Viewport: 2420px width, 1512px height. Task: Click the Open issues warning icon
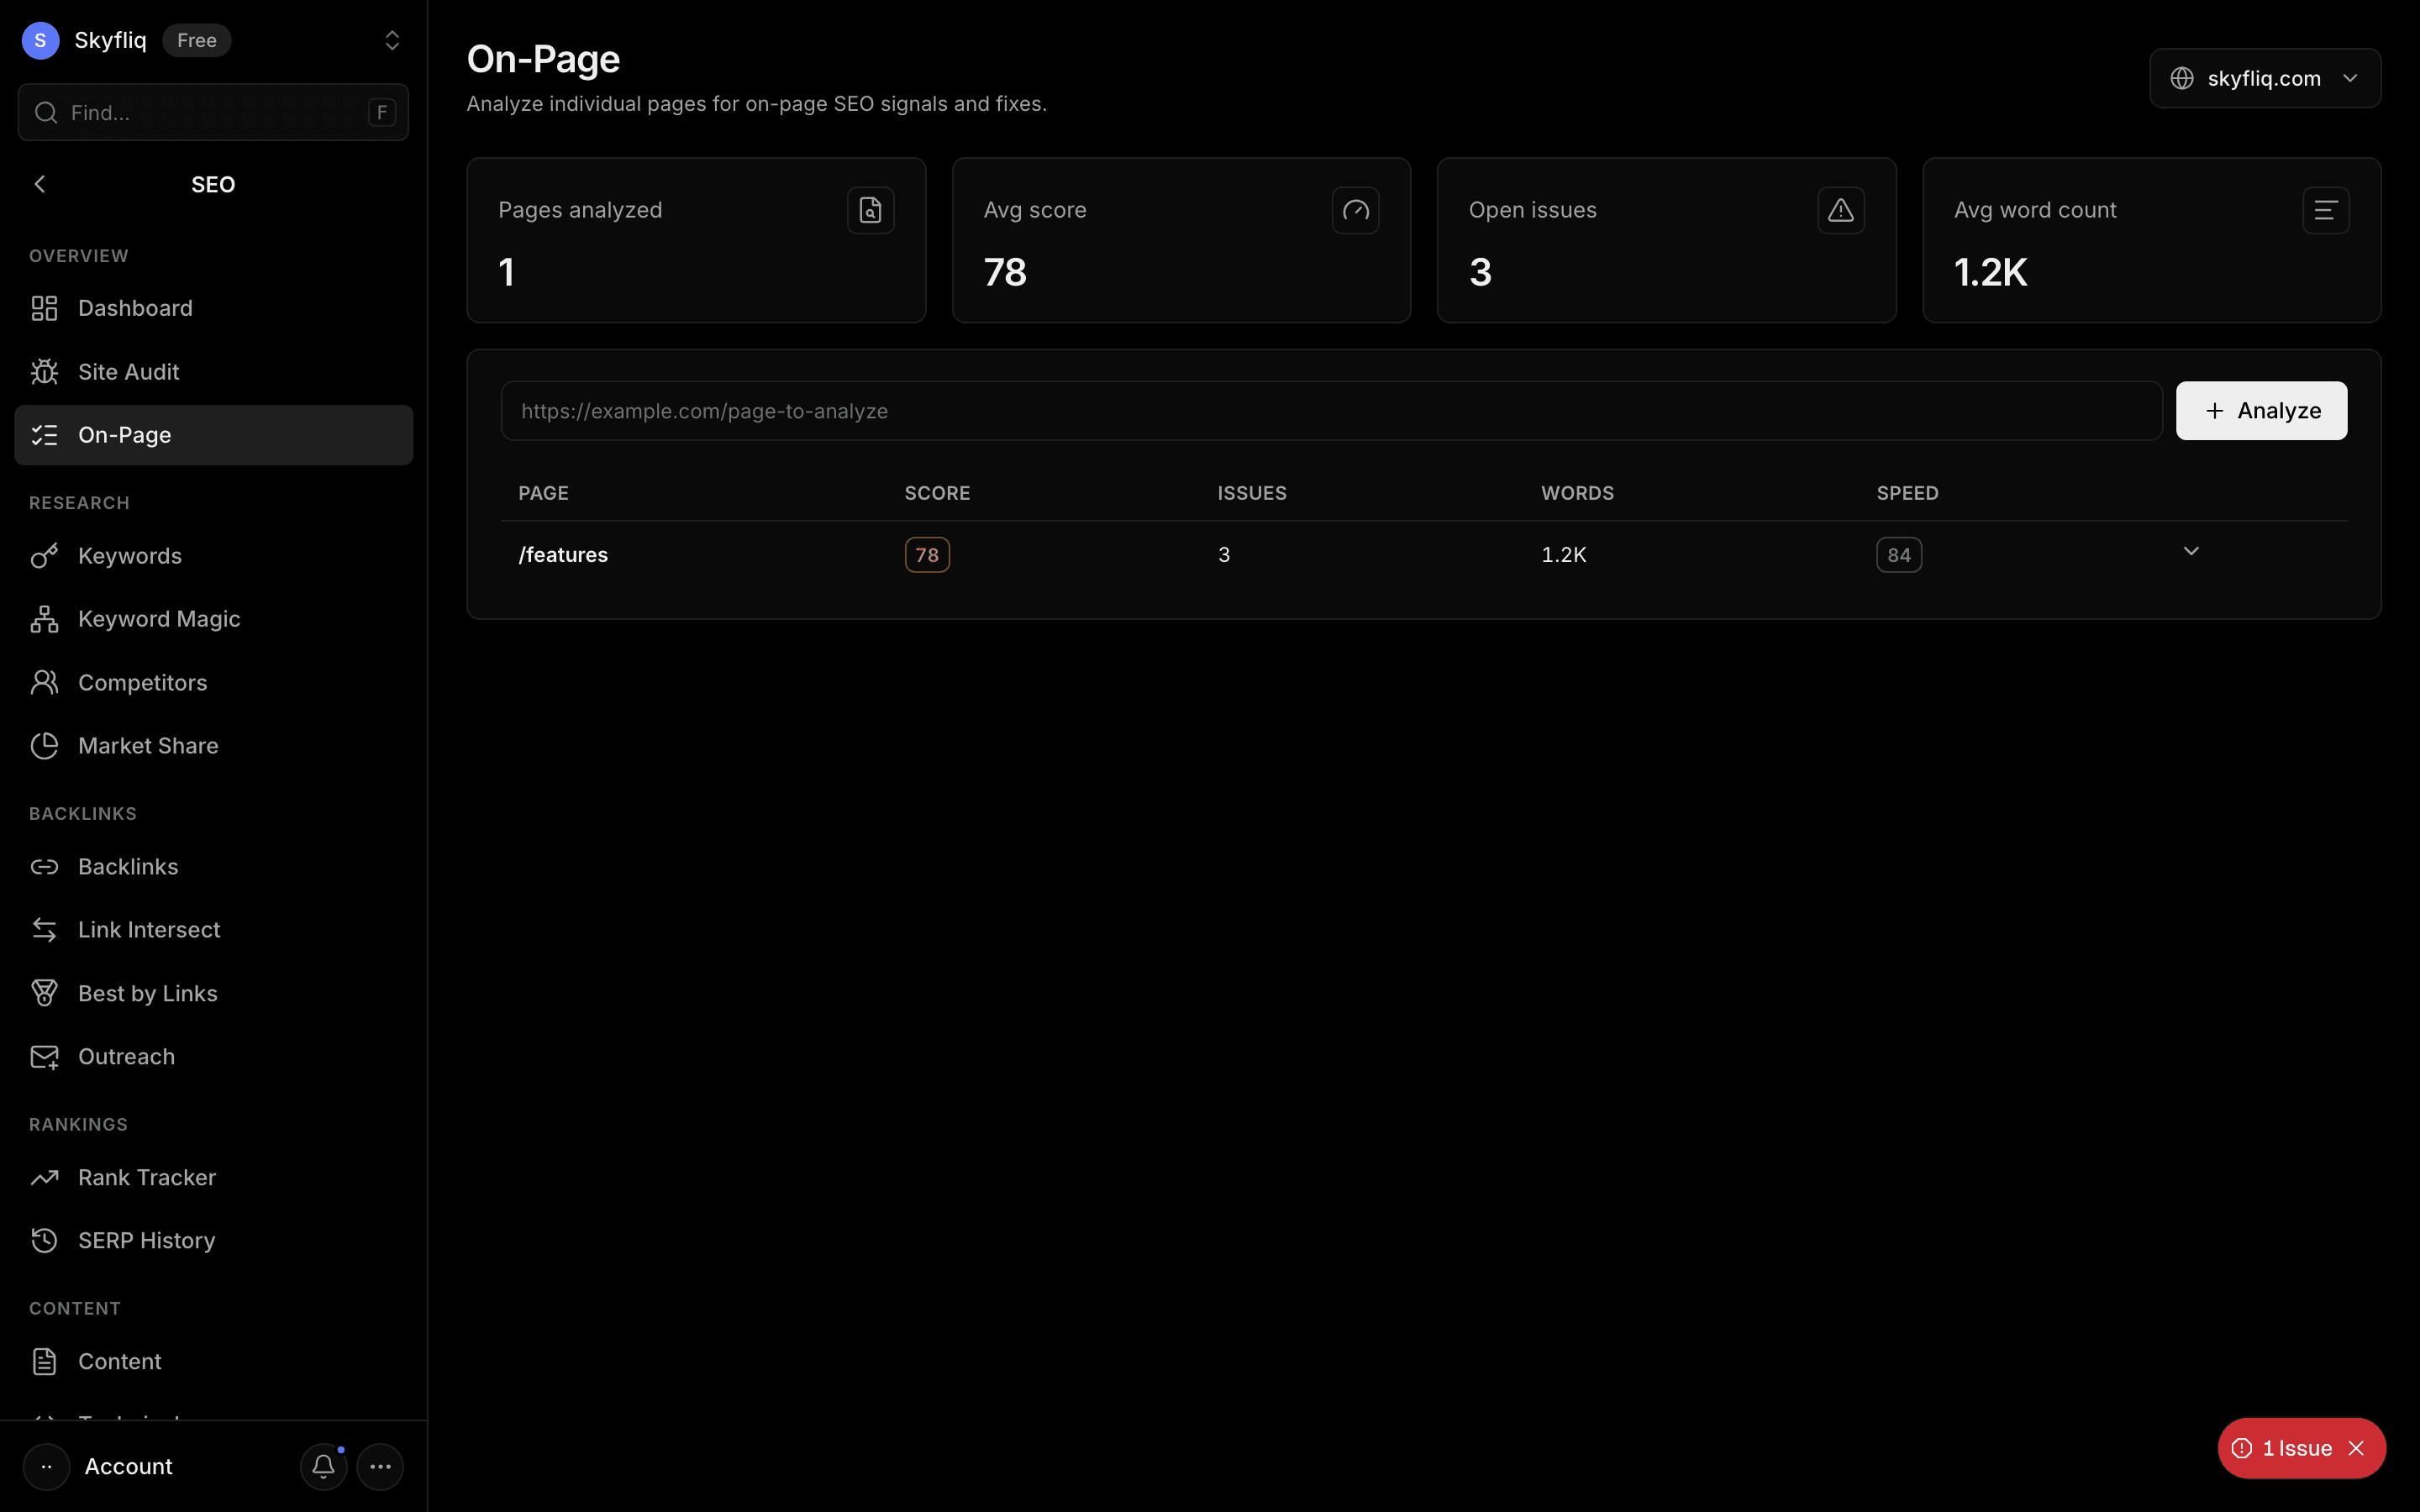1840,210
